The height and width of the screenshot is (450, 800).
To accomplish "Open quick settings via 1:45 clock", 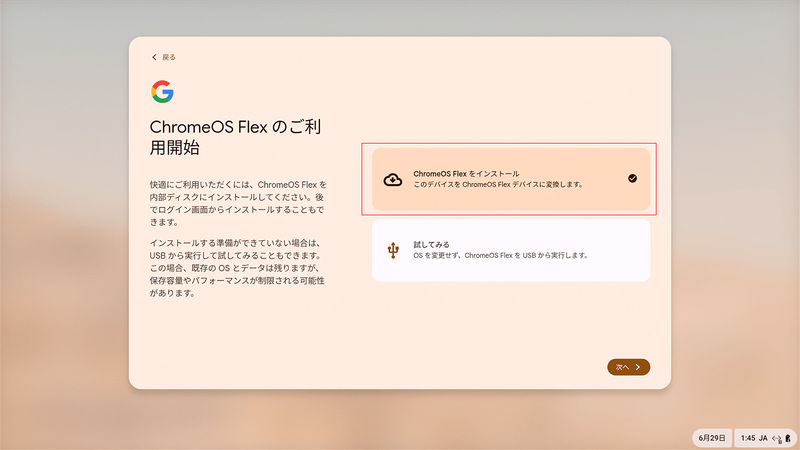I will (x=748, y=438).
